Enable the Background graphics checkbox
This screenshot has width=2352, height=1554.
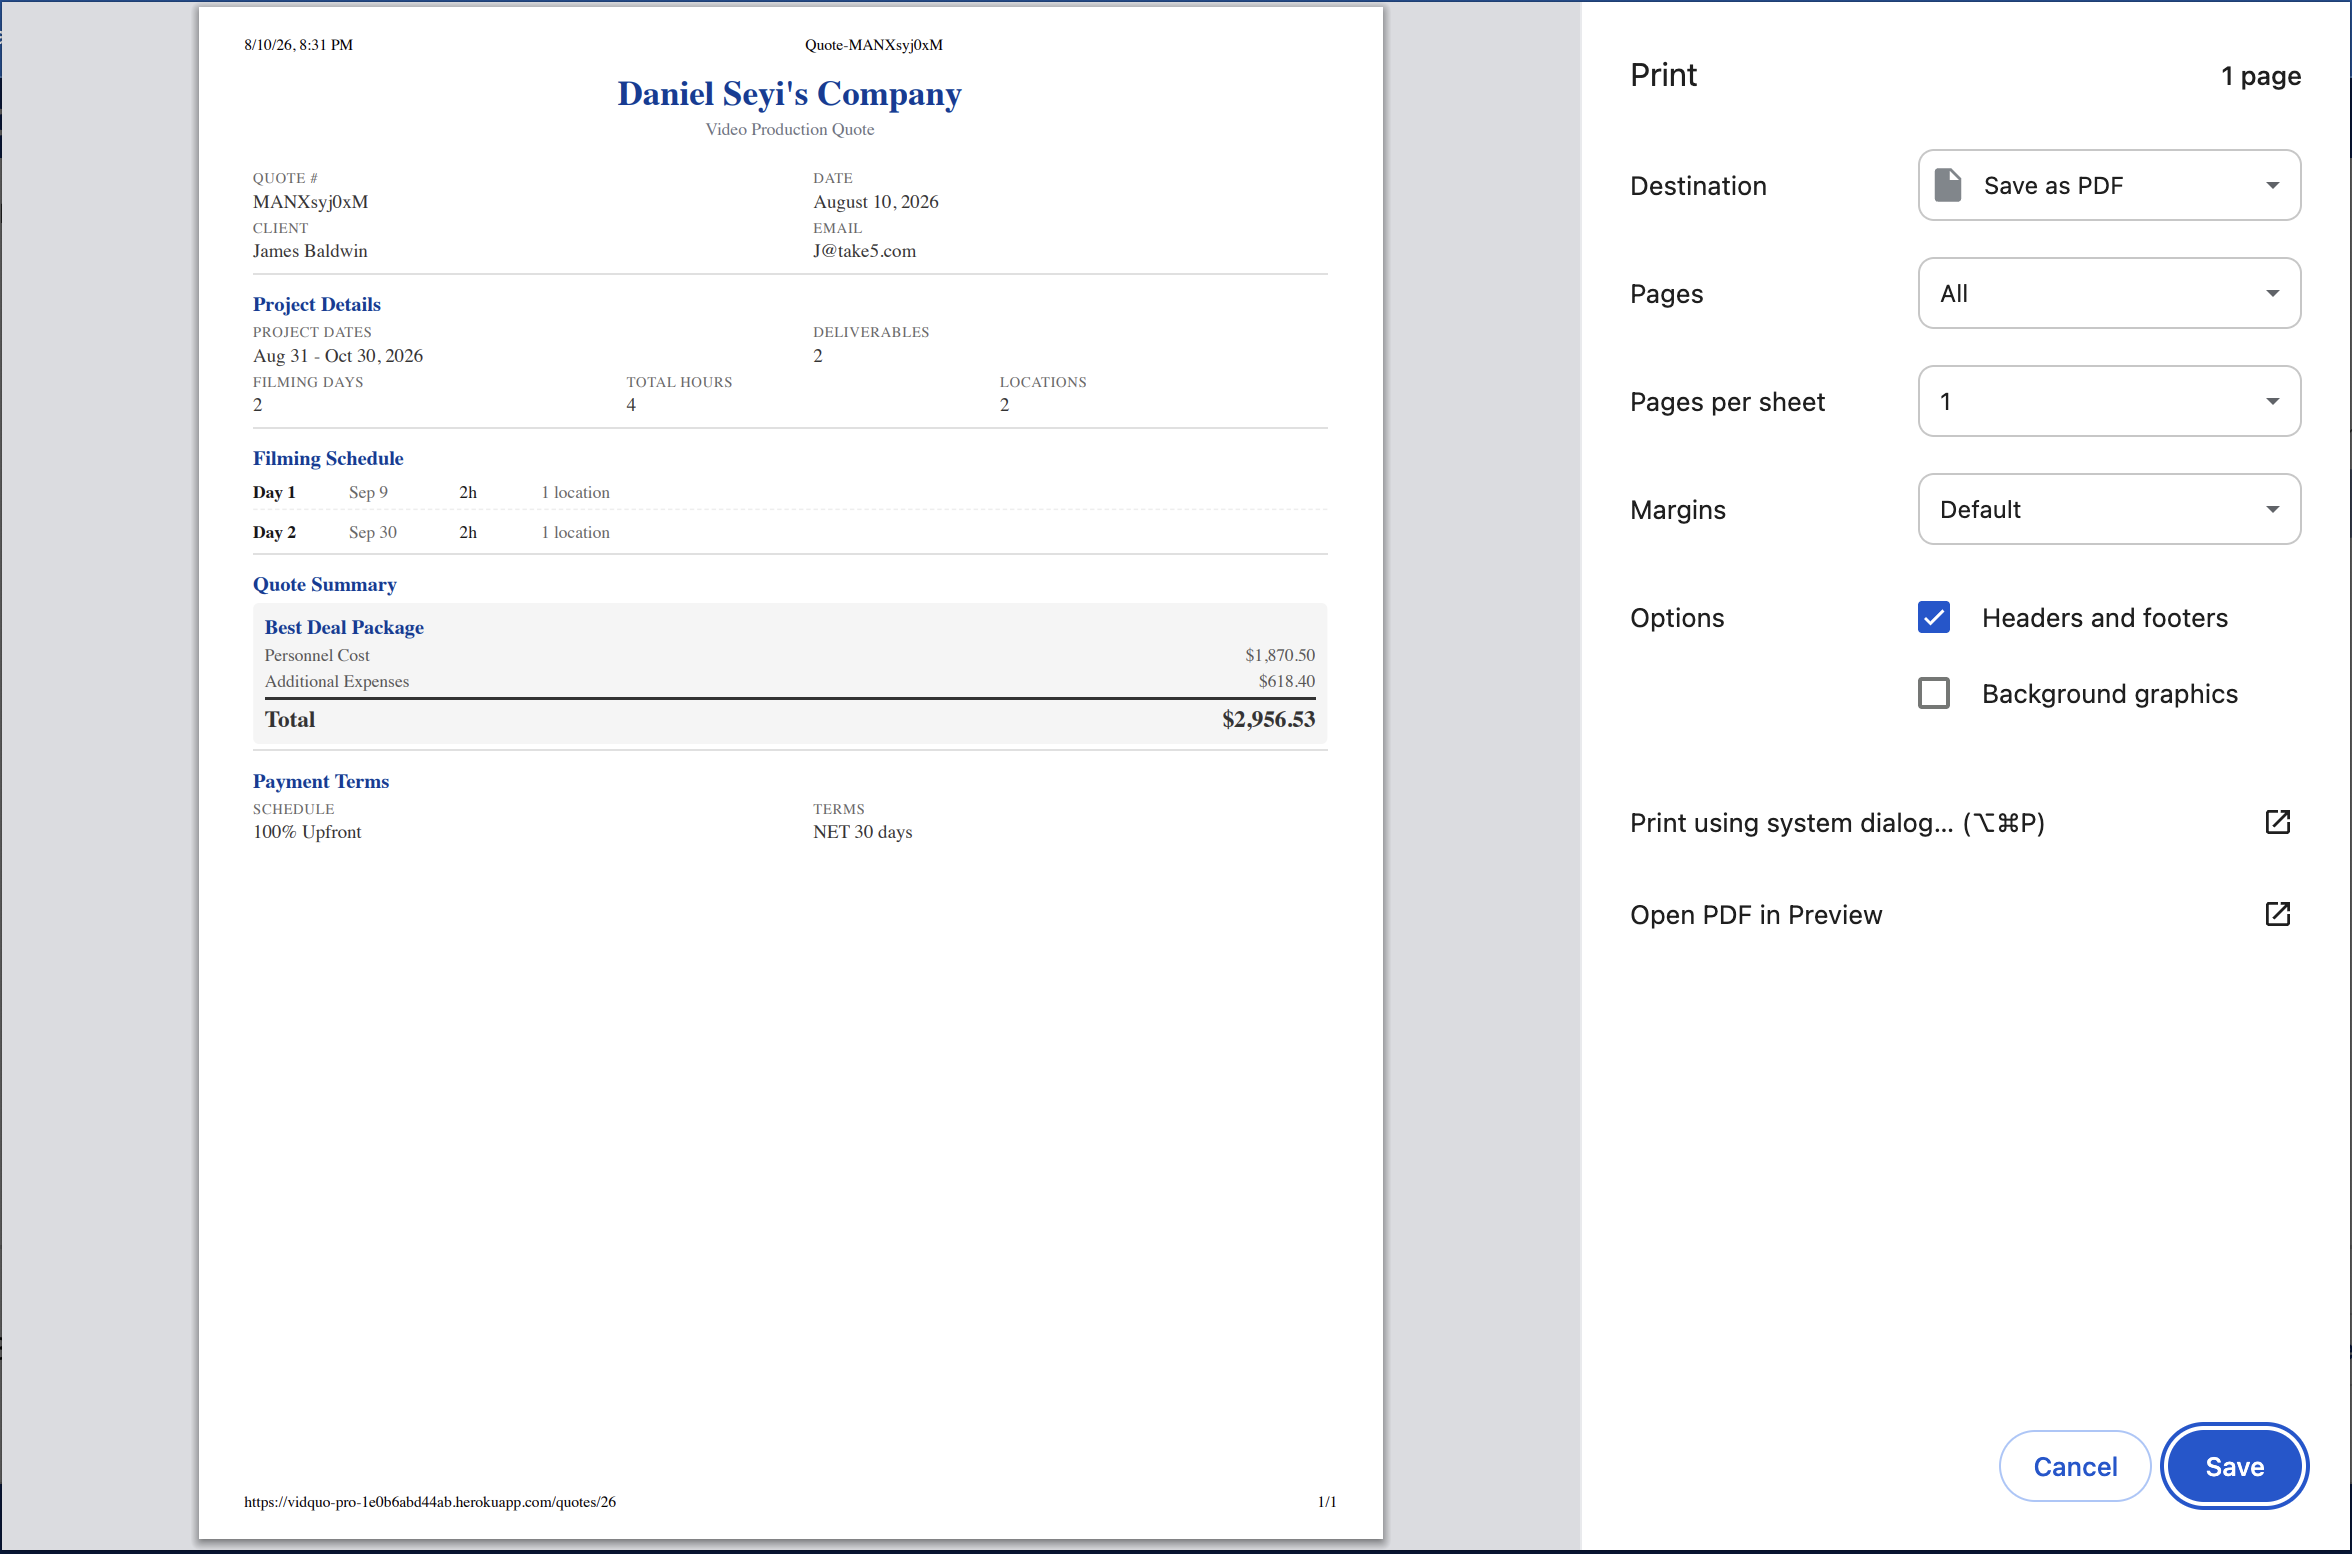point(1934,693)
